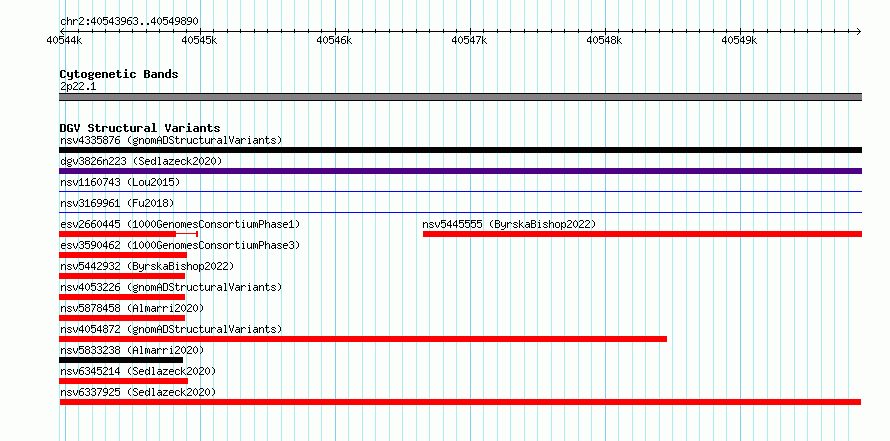The height and width of the screenshot is (441, 890).
Task: Click the 2p22.1 band label
Action: click(x=78, y=86)
